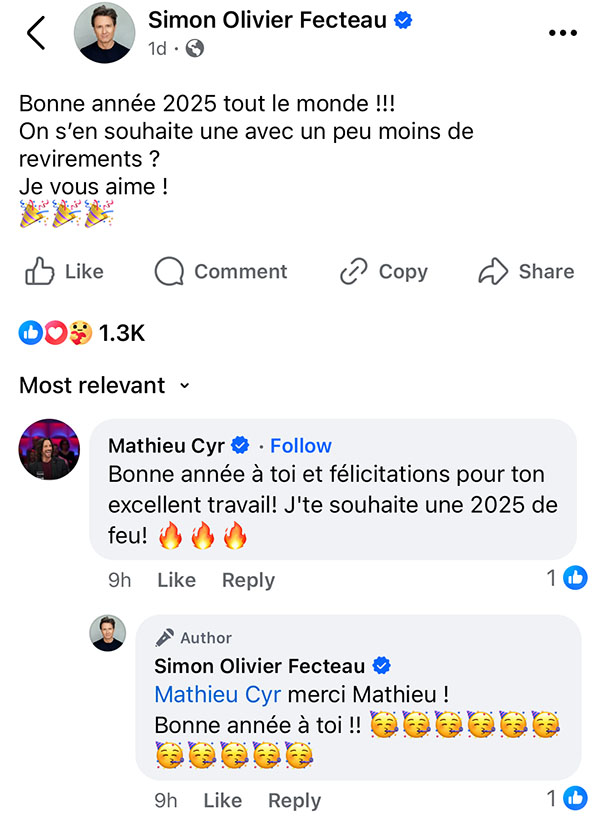Viewport: 600px width, 816px height.
Task: Open the three-dot post options menu
Action: click(x=563, y=33)
